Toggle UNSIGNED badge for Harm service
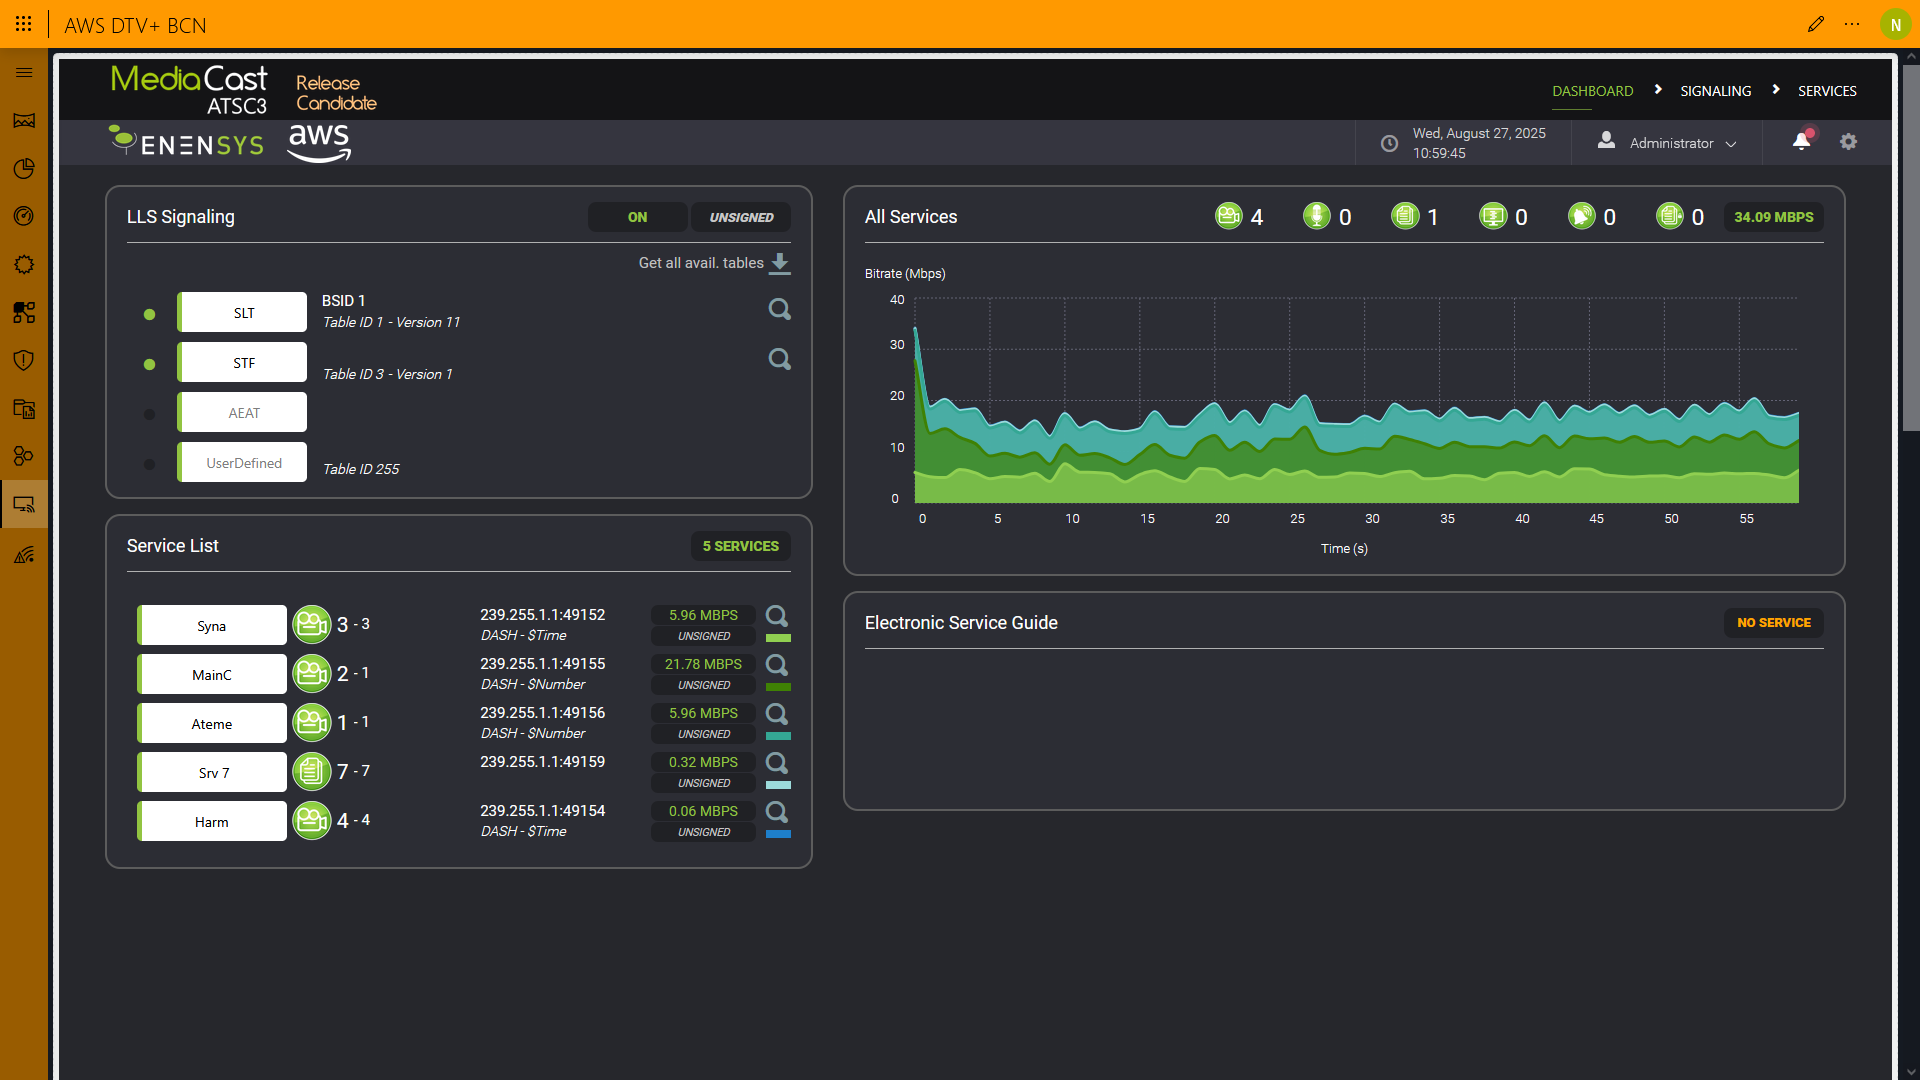The width and height of the screenshot is (1920, 1080). coord(704,832)
